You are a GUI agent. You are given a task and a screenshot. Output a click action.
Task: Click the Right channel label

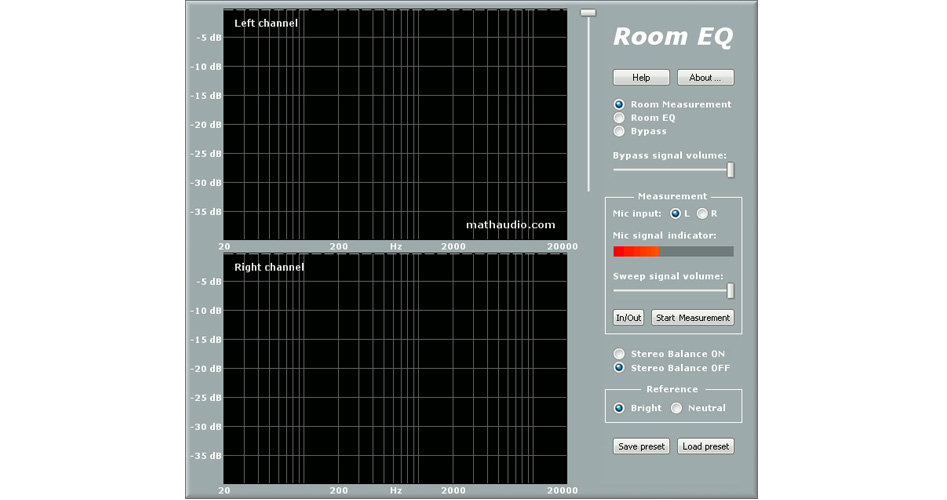(x=269, y=268)
